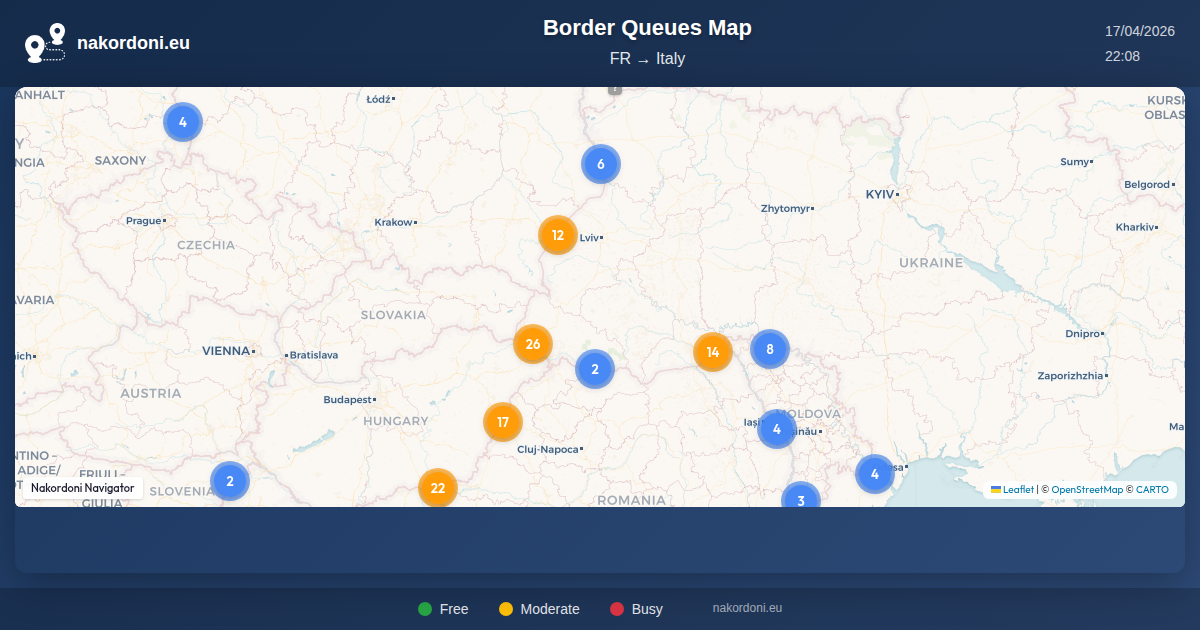Expand the blue 8 cluster marker
The height and width of the screenshot is (630, 1200).
[770, 349]
